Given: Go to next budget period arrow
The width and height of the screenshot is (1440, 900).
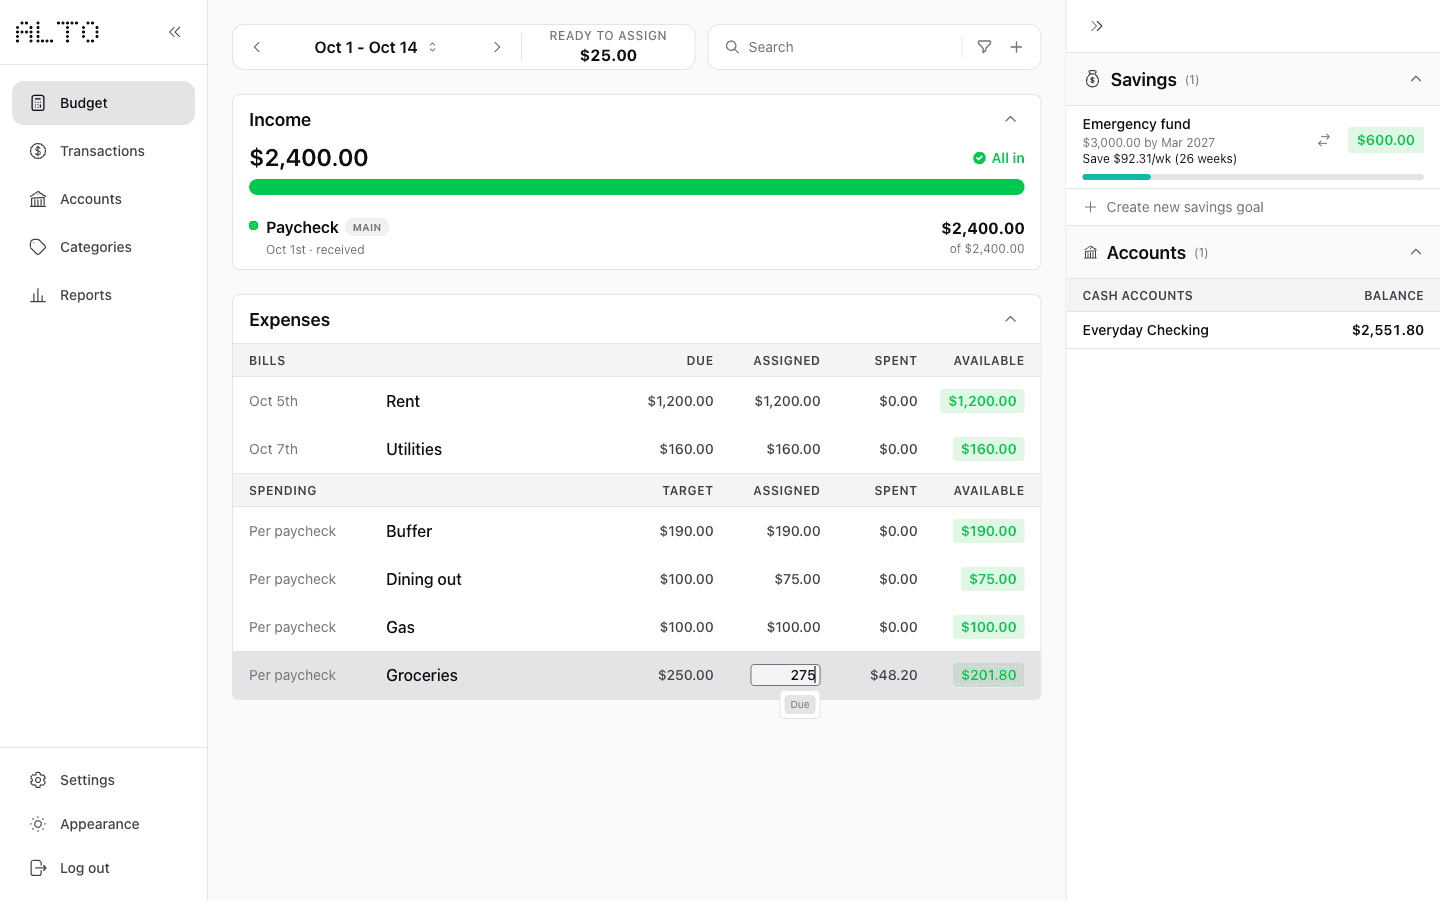Looking at the screenshot, I should 497,47.
